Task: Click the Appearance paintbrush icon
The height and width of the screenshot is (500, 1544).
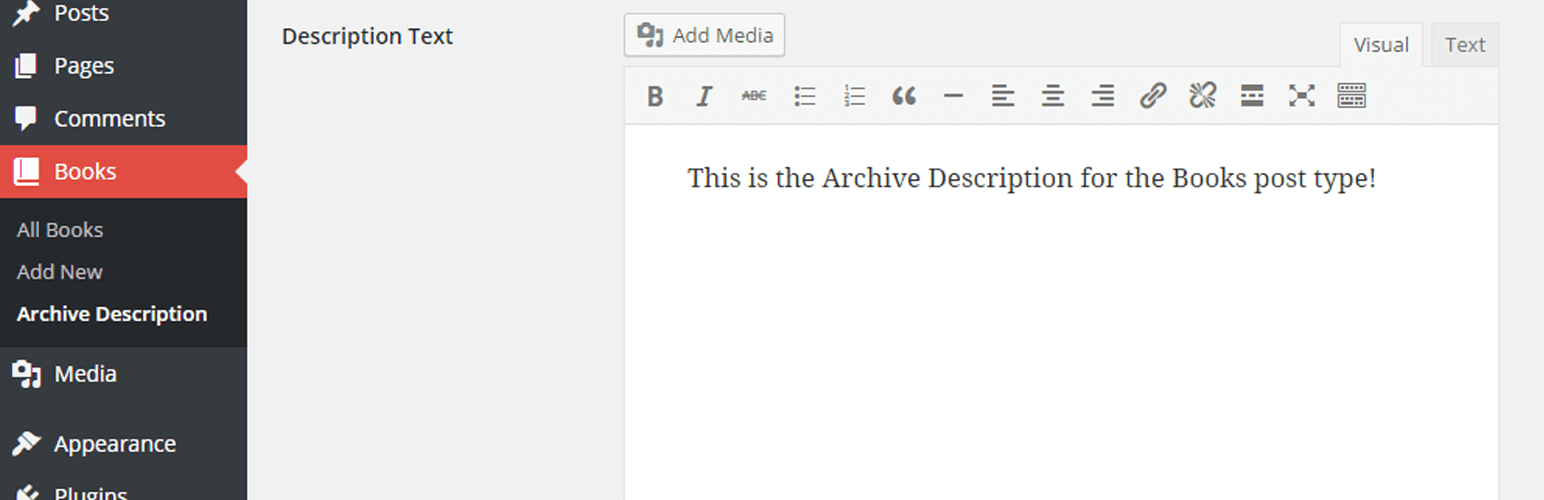Action: [26, 443]
